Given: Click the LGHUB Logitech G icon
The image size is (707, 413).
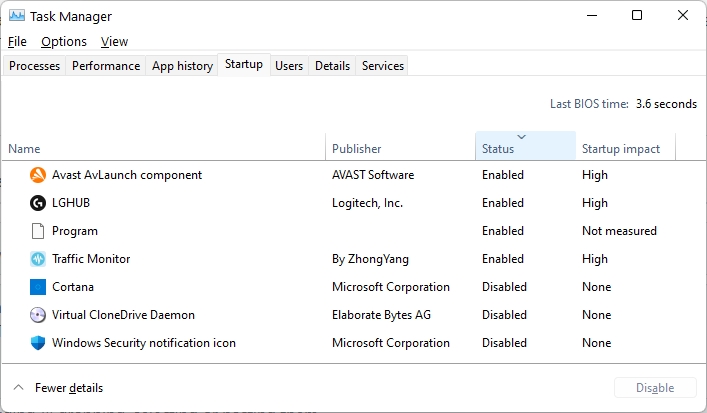Looking at the screenshot, I should coord(38,203).
